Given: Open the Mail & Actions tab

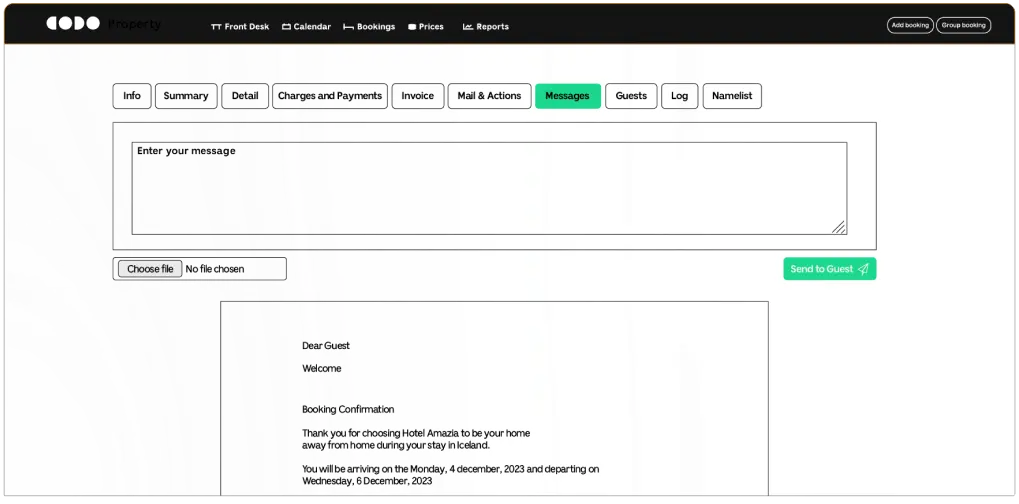Looking at the screenshot, I should 489,96.
